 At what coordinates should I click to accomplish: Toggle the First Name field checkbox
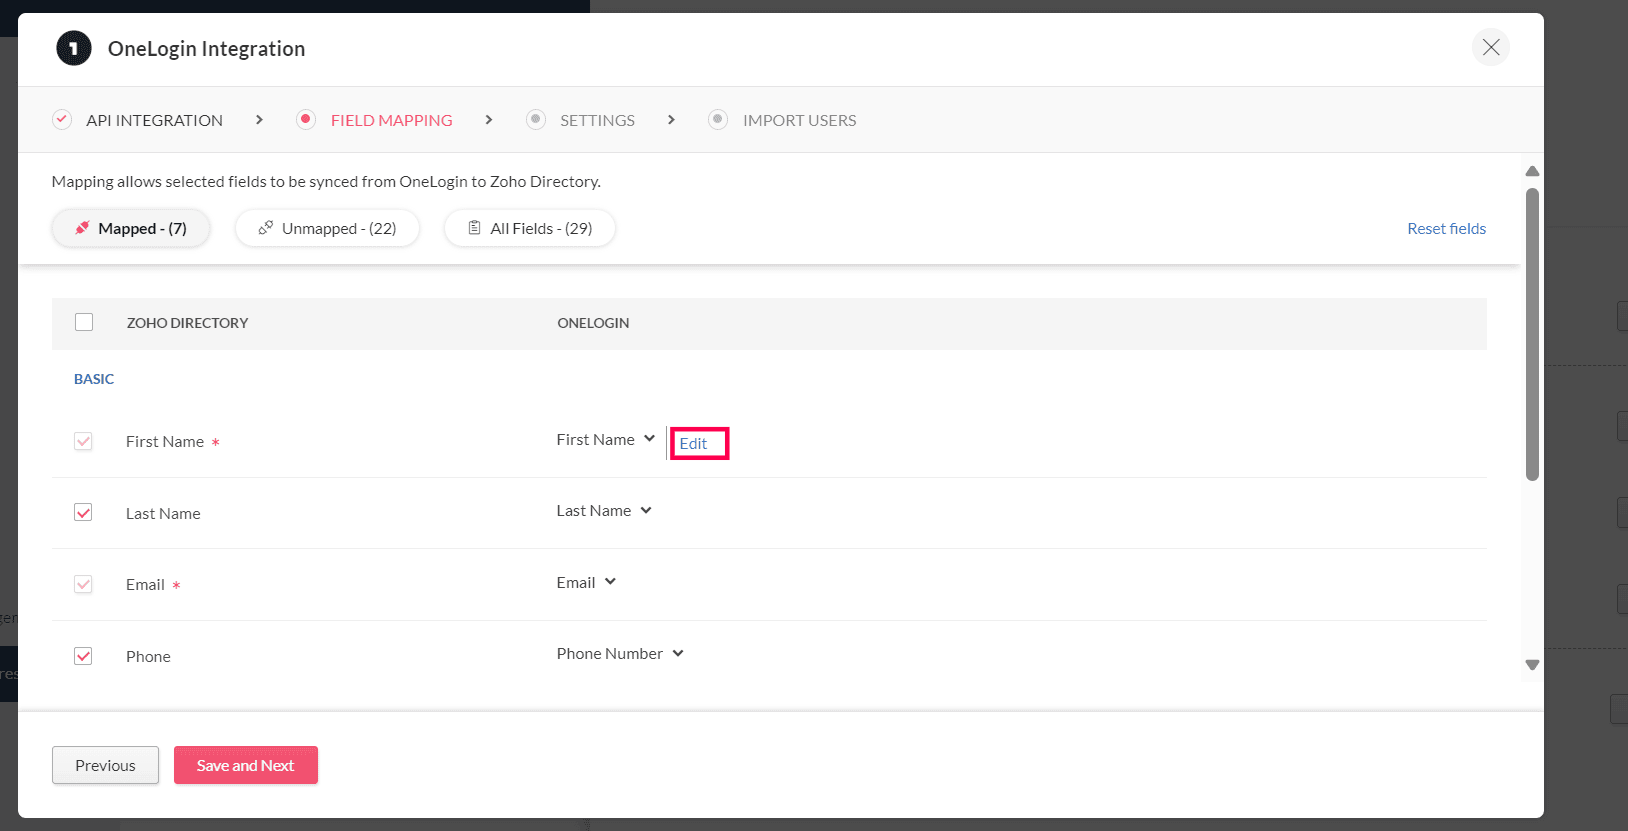[83, 441]
